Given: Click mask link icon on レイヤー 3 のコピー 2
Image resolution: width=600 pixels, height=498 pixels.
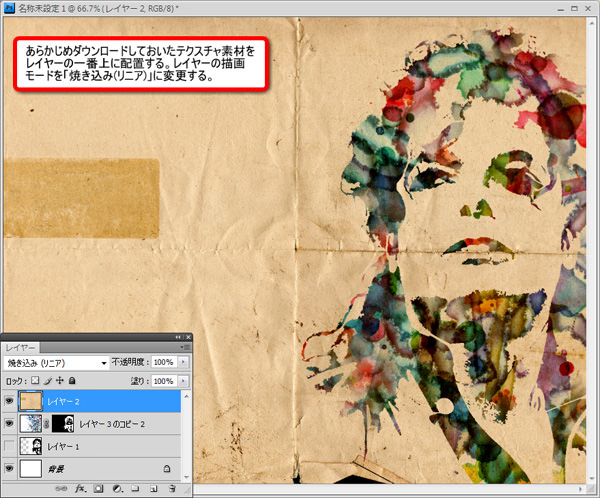Looking at the screenshot, I should tap(47, 424).
